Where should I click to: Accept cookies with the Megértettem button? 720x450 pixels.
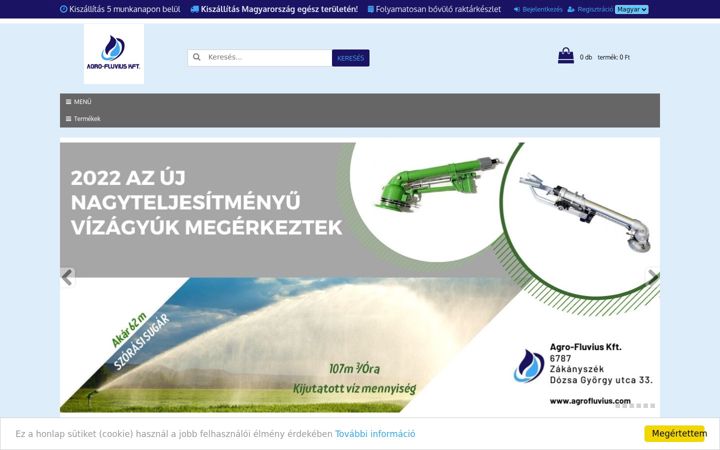675,434
